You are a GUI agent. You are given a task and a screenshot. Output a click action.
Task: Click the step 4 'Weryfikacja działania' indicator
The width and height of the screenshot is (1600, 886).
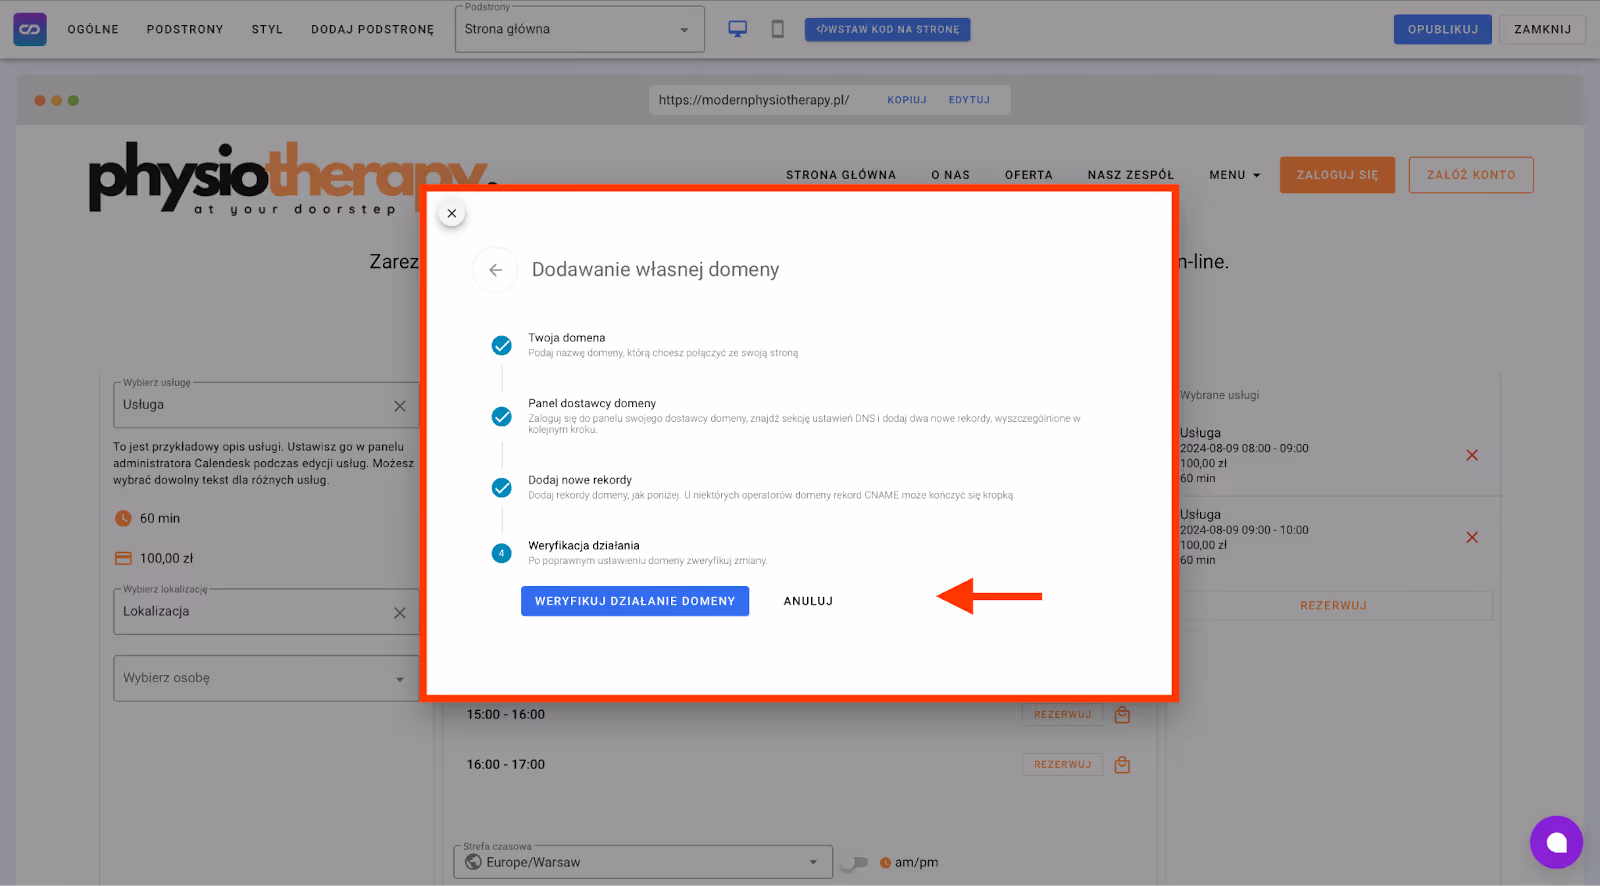(502, 553)
